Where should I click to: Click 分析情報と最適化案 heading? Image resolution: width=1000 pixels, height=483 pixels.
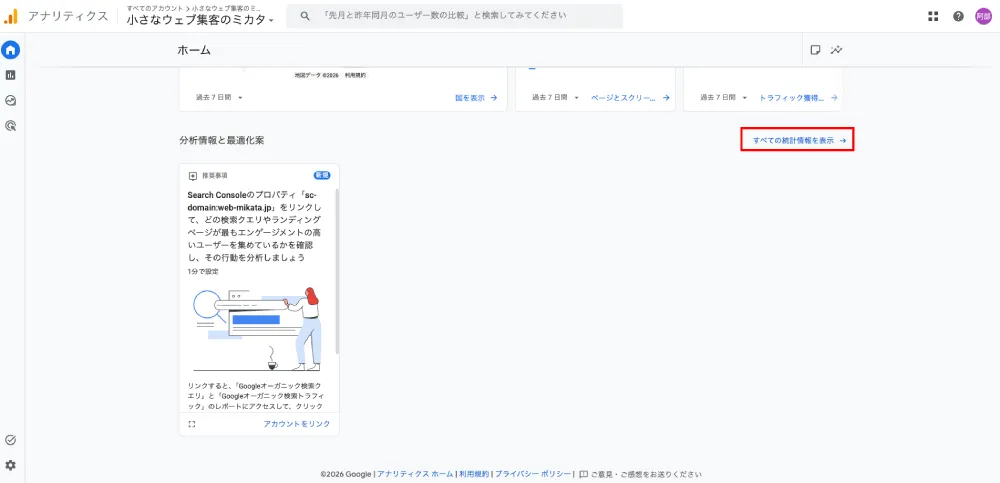click(x=222, y=140)
